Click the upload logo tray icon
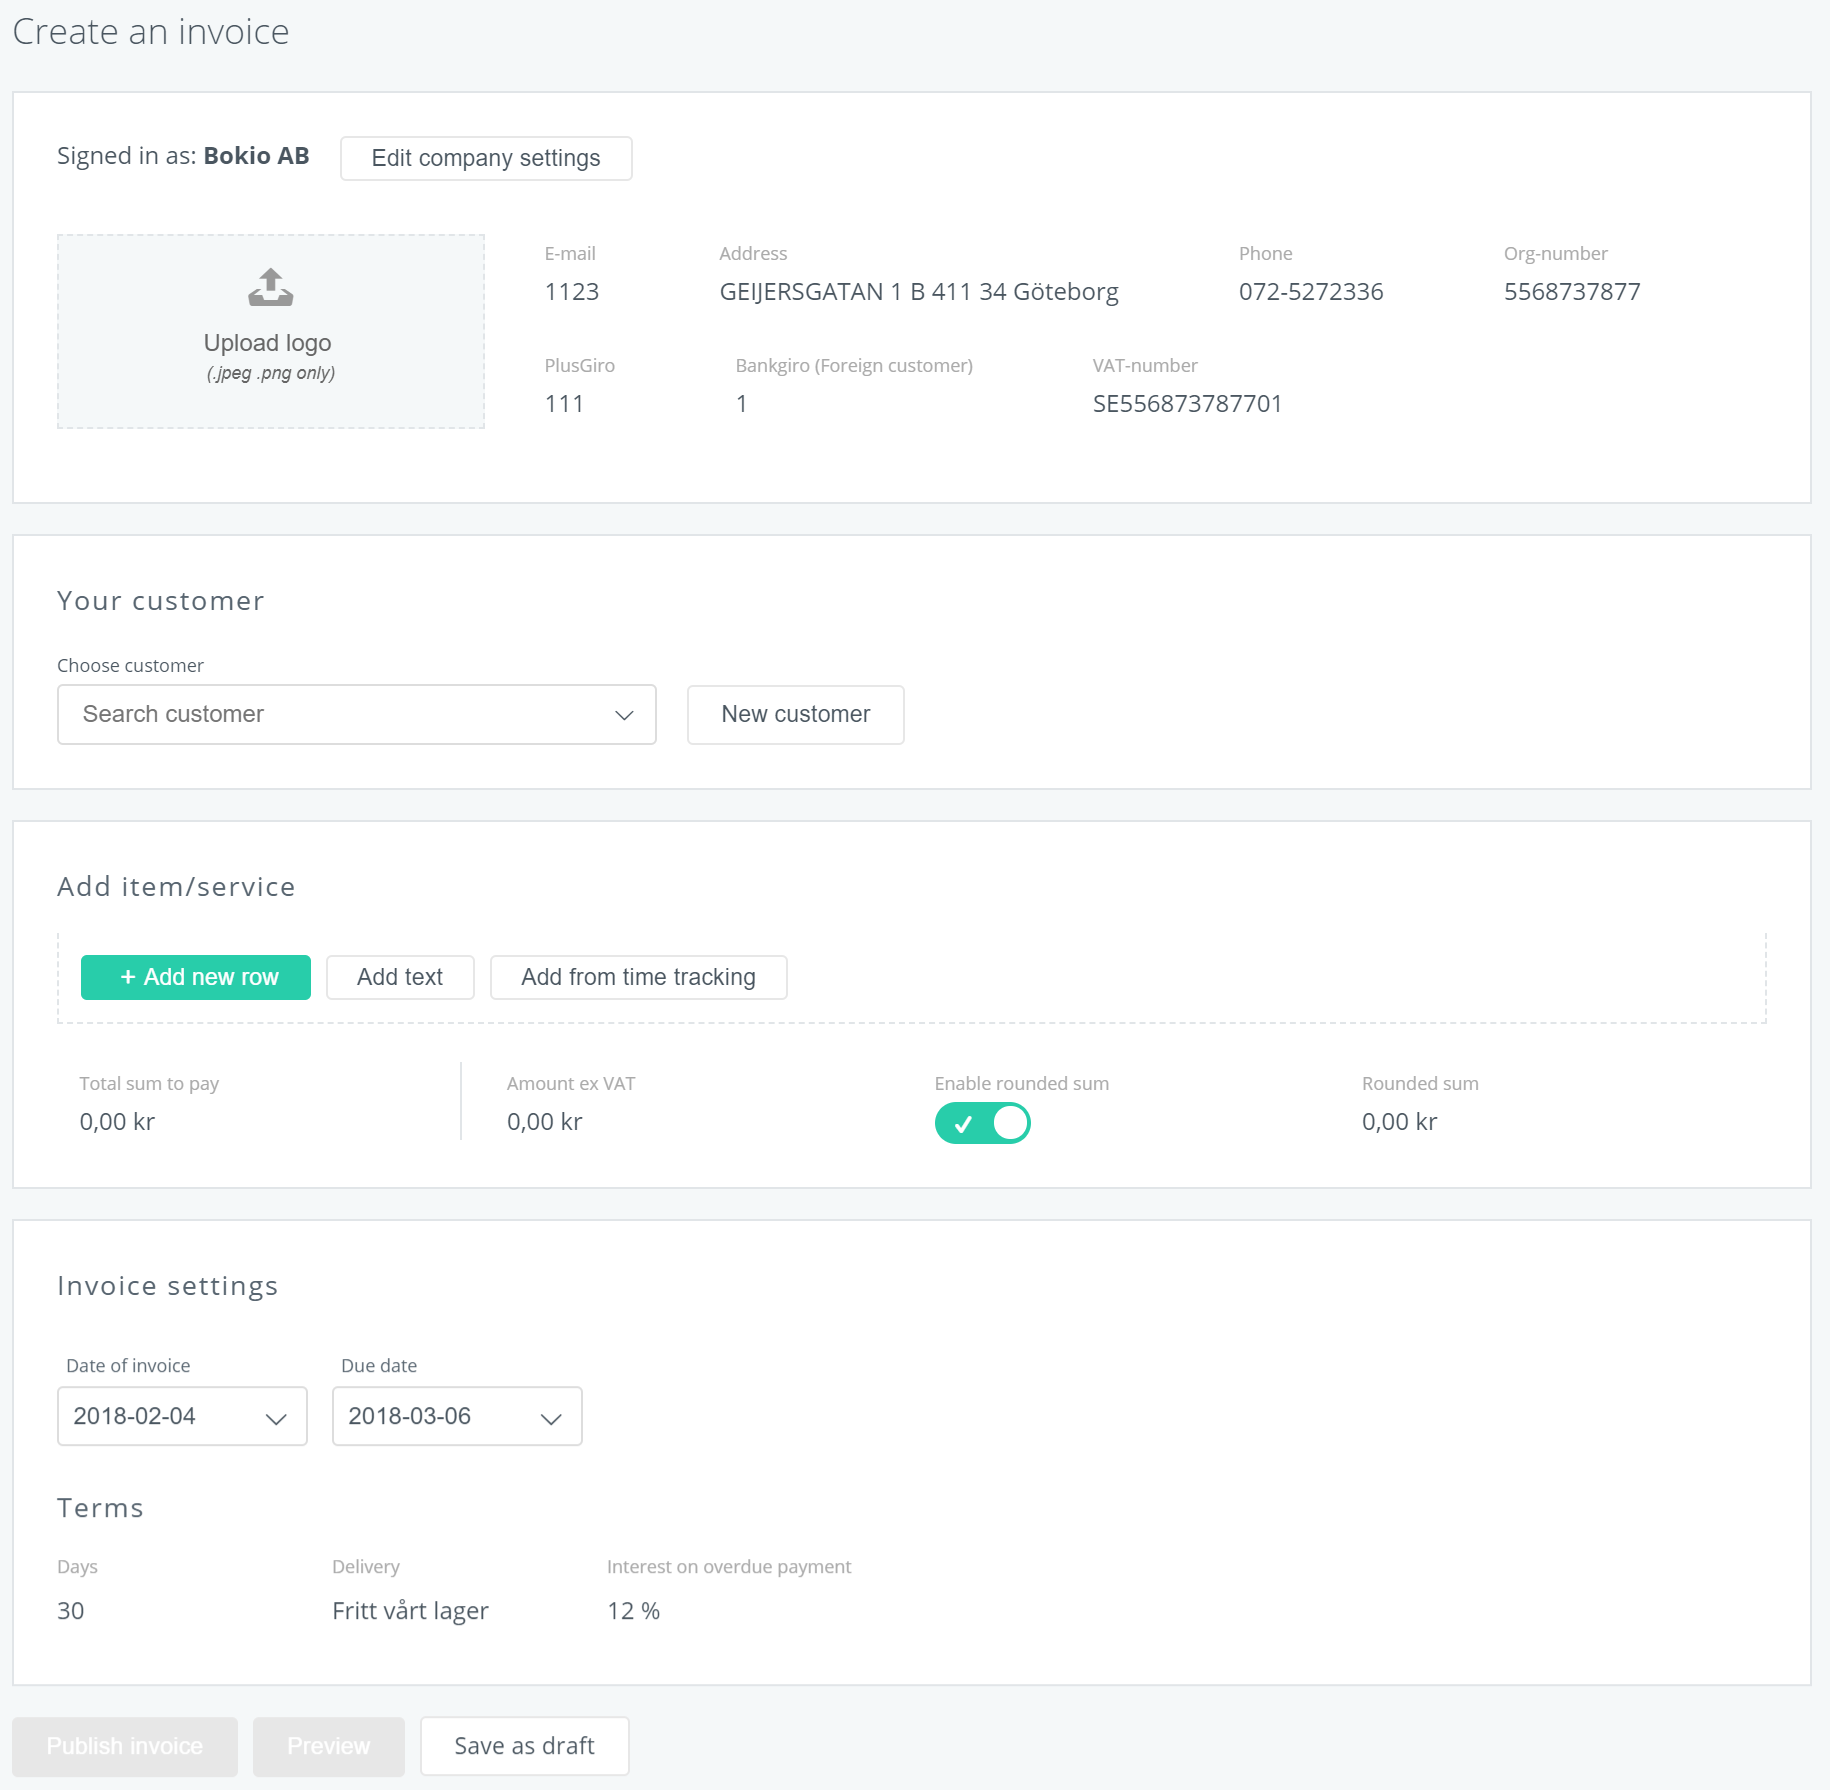This screenshot has width=1830, height=1790. (x=270, y=287)
